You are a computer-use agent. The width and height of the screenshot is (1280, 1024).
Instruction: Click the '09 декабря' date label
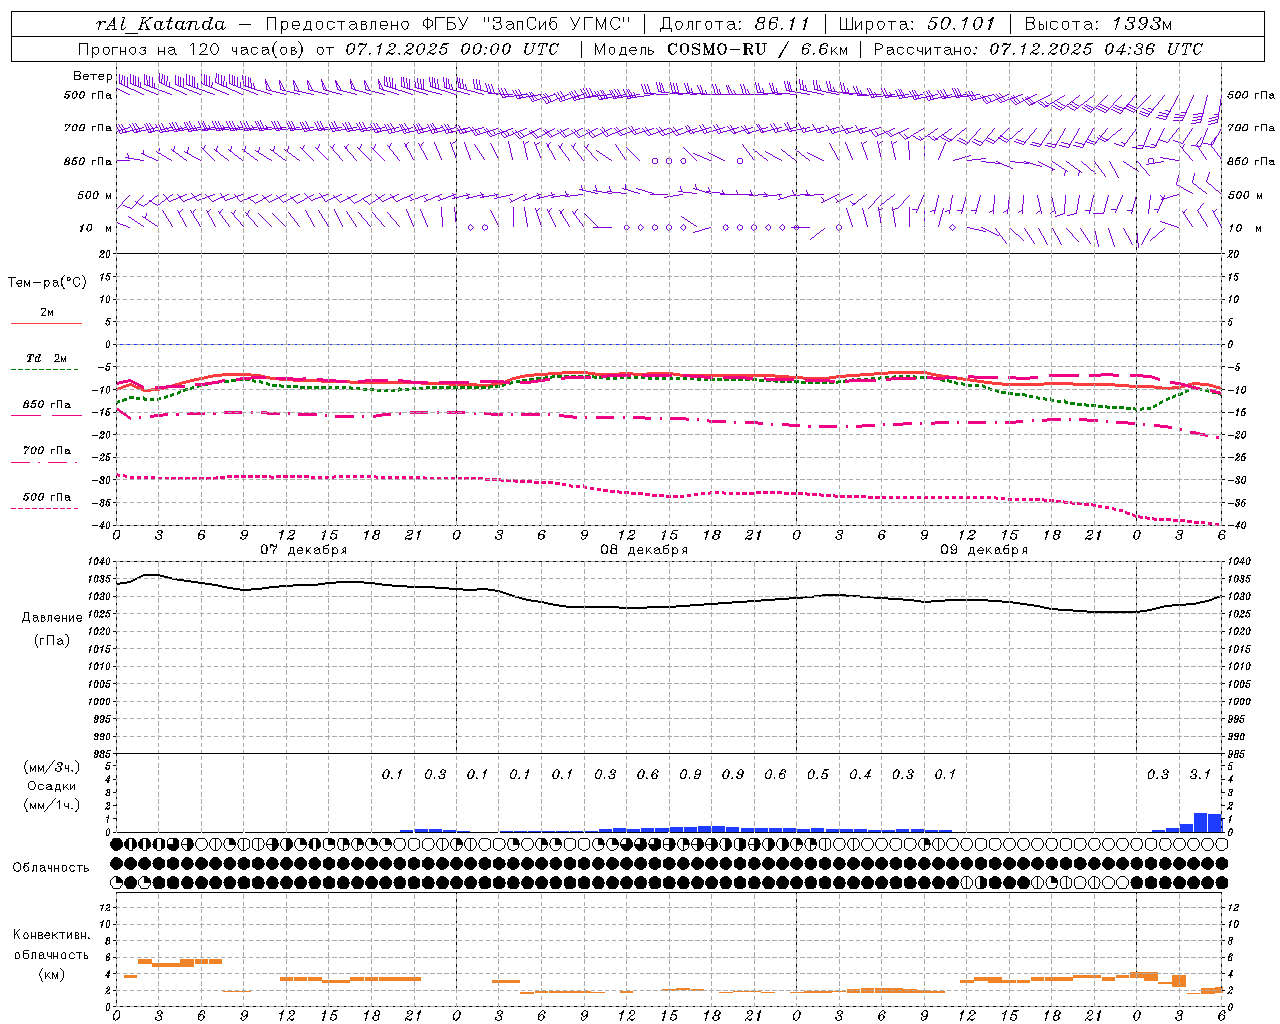pos(984,549)
